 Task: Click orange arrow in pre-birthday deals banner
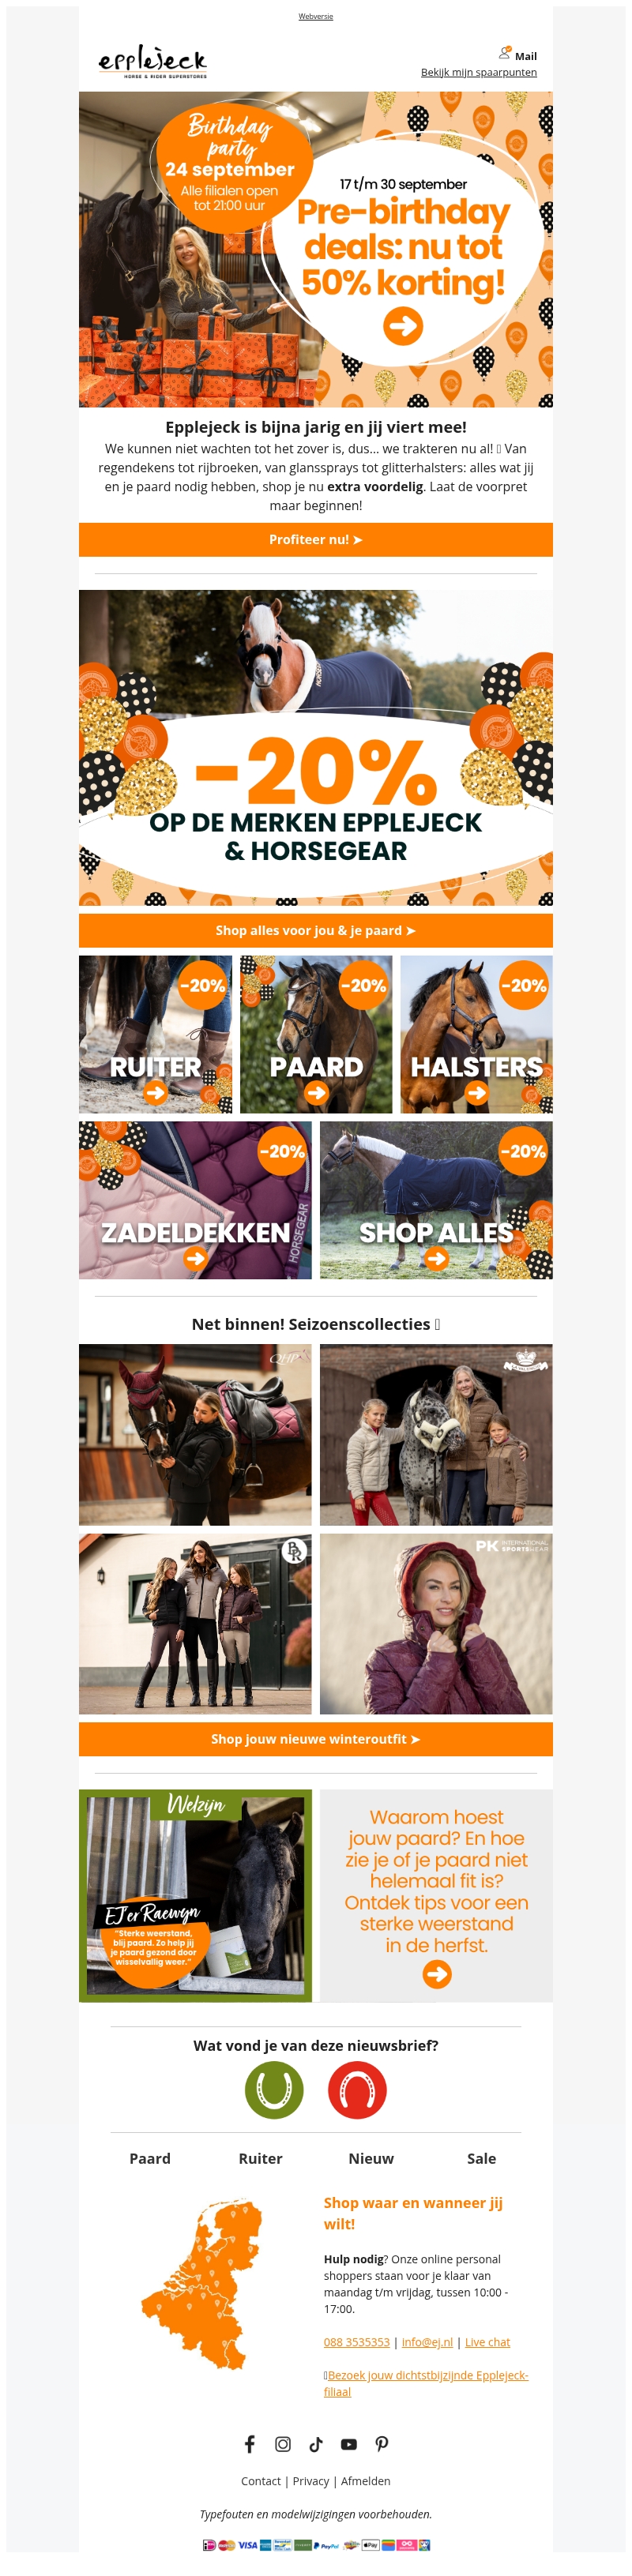tap(403, 326)
